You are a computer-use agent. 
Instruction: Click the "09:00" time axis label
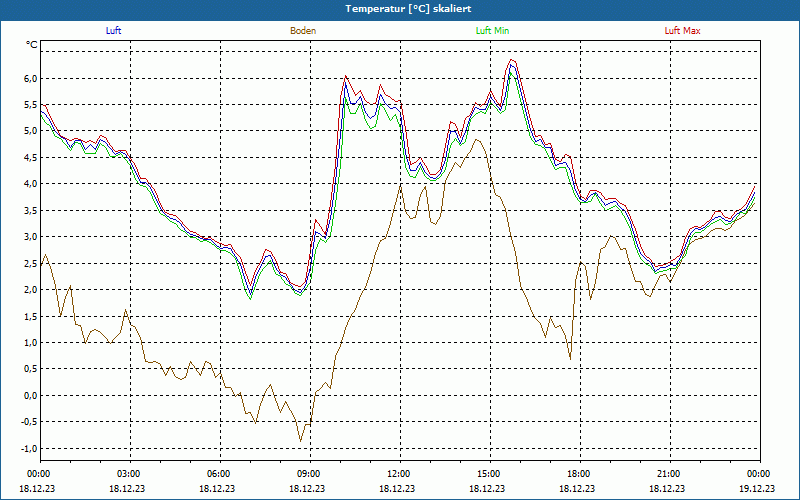tap(310, 474)
